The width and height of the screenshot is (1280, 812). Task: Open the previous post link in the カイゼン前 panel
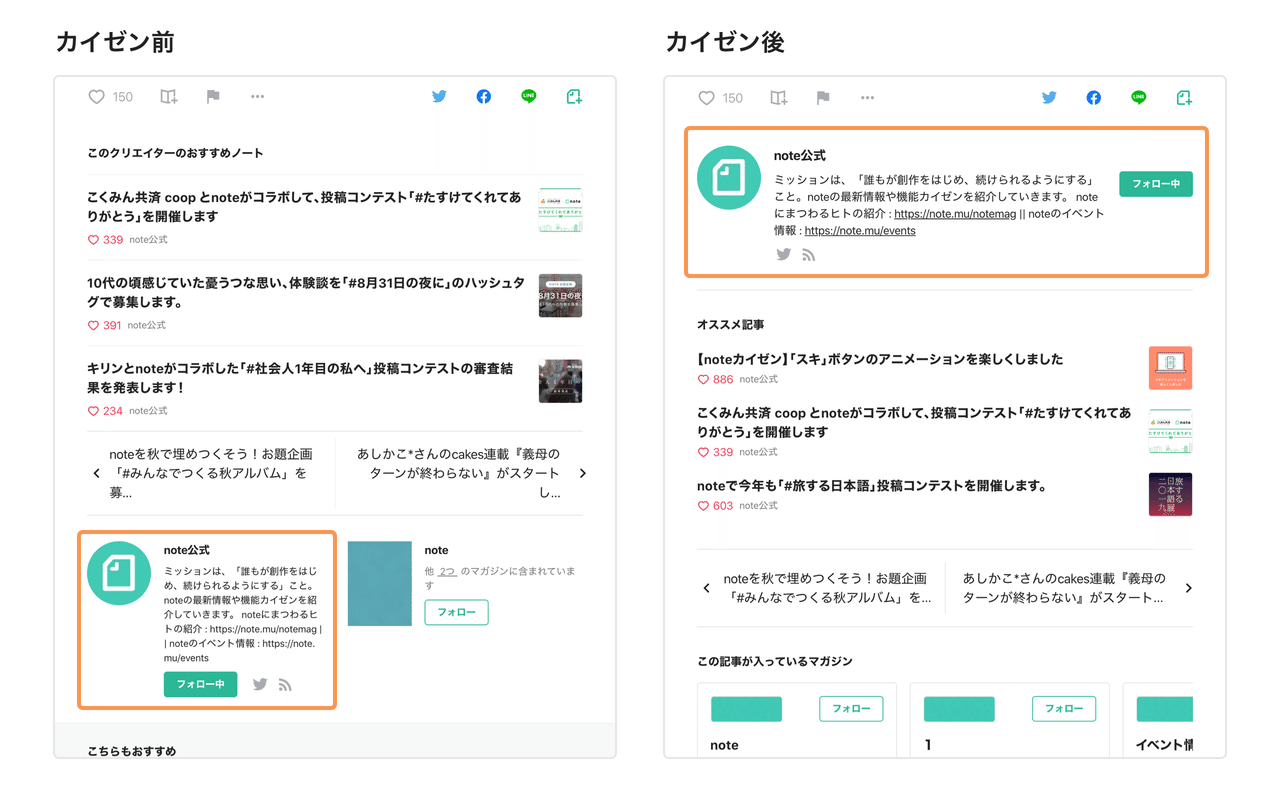pos(210,473)
